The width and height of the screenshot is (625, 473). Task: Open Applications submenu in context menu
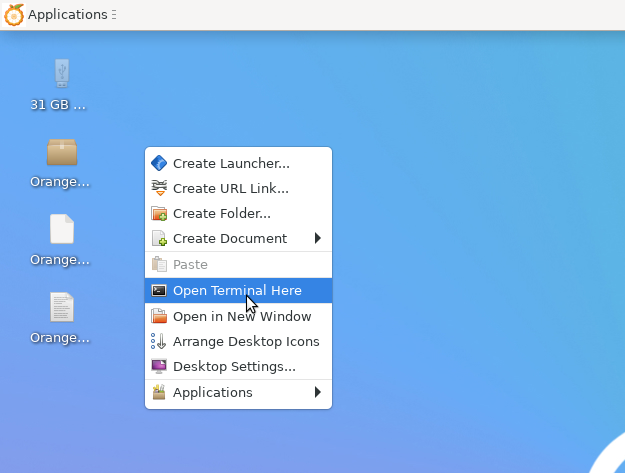tap(238, 393)
